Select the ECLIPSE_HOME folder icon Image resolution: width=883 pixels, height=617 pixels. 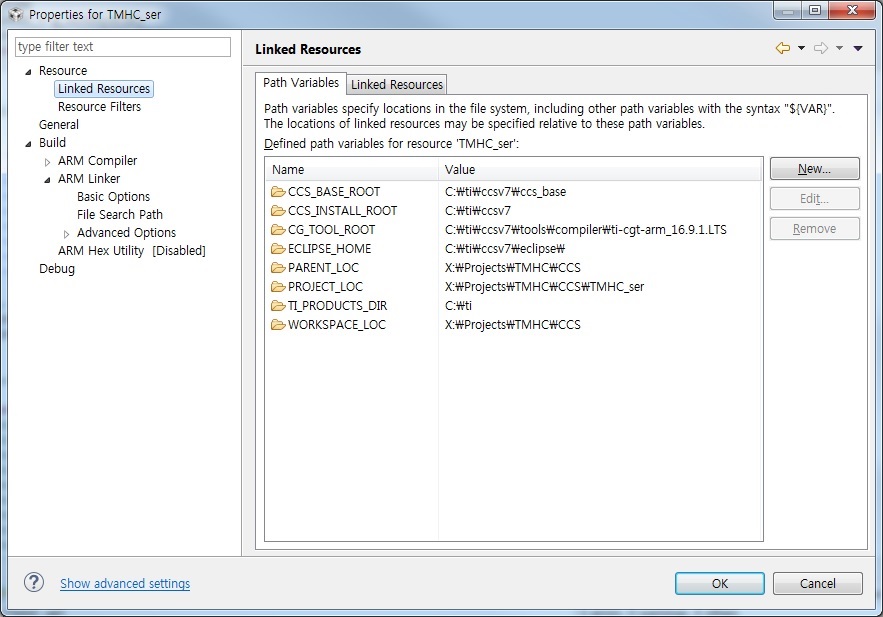[278, 249]
